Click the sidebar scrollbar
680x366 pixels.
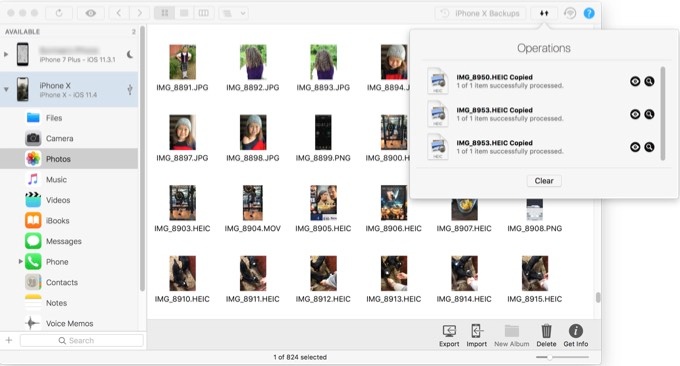click(x=142, y=158)
